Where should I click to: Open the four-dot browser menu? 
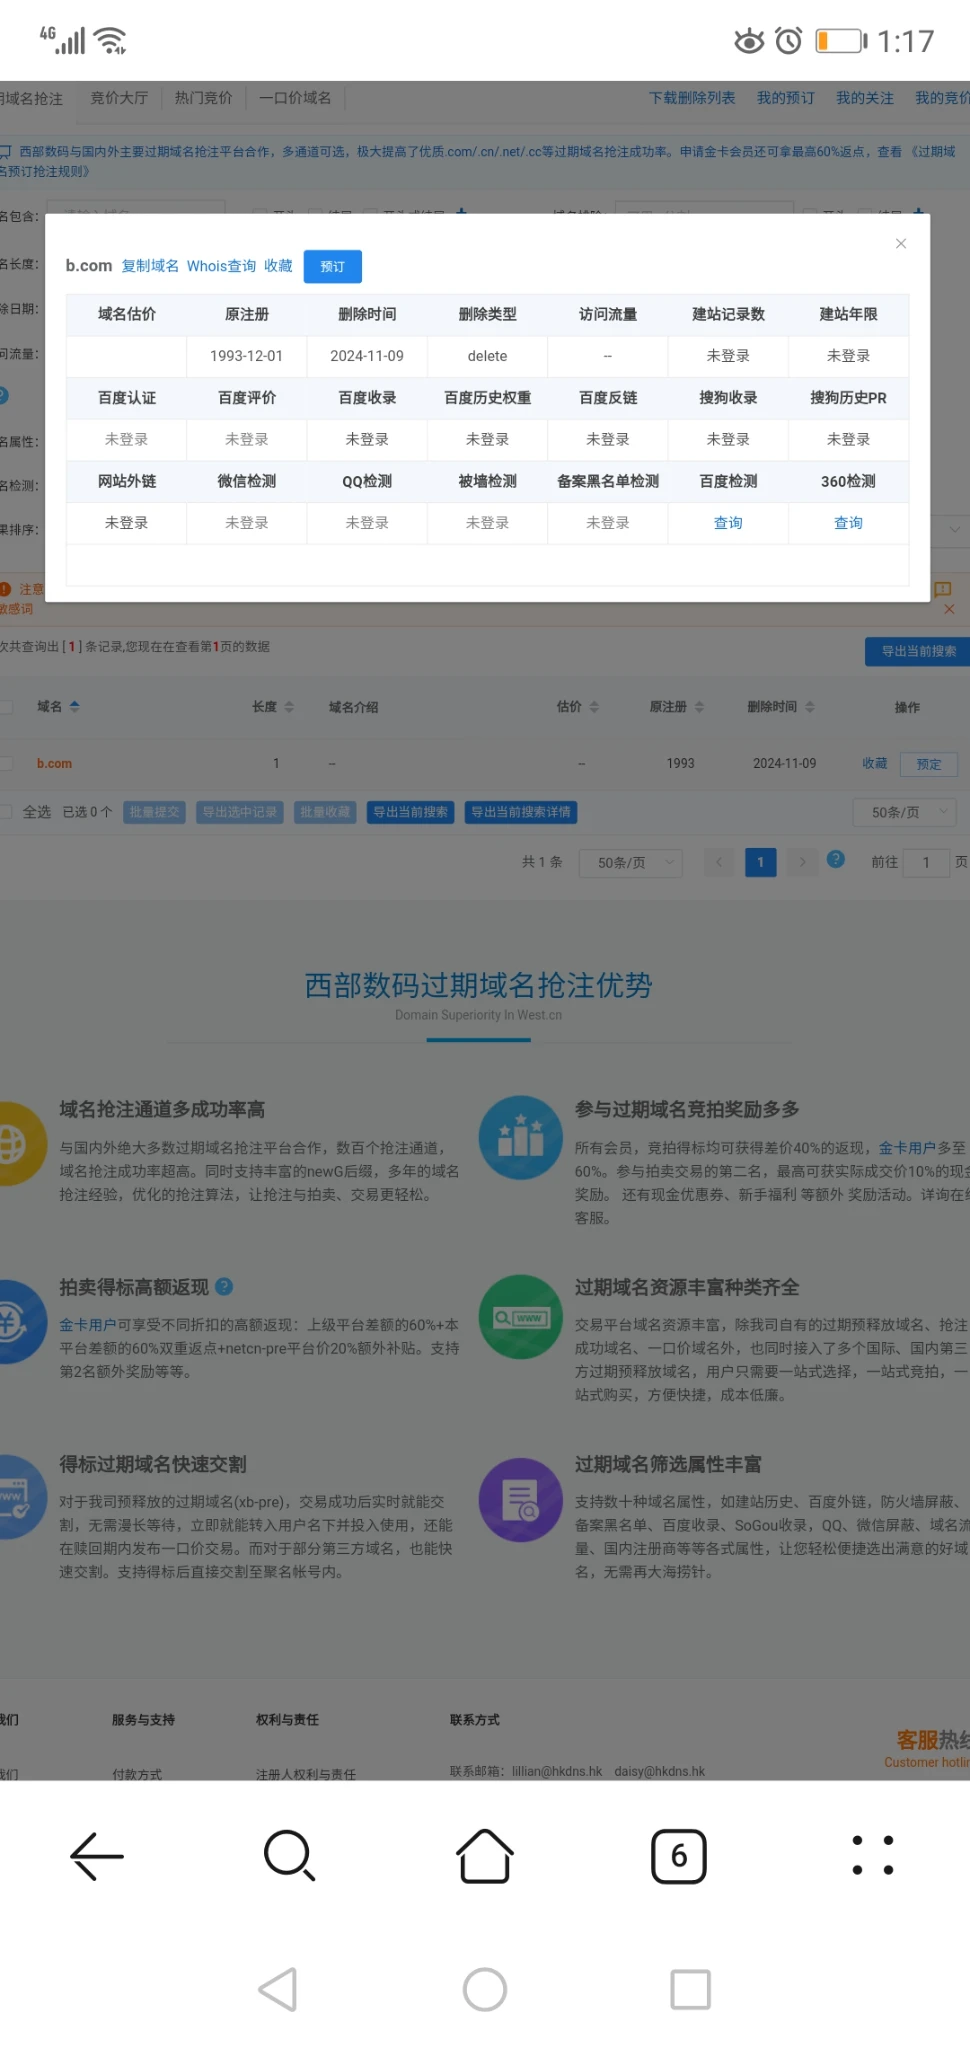tap(872, 1856)
